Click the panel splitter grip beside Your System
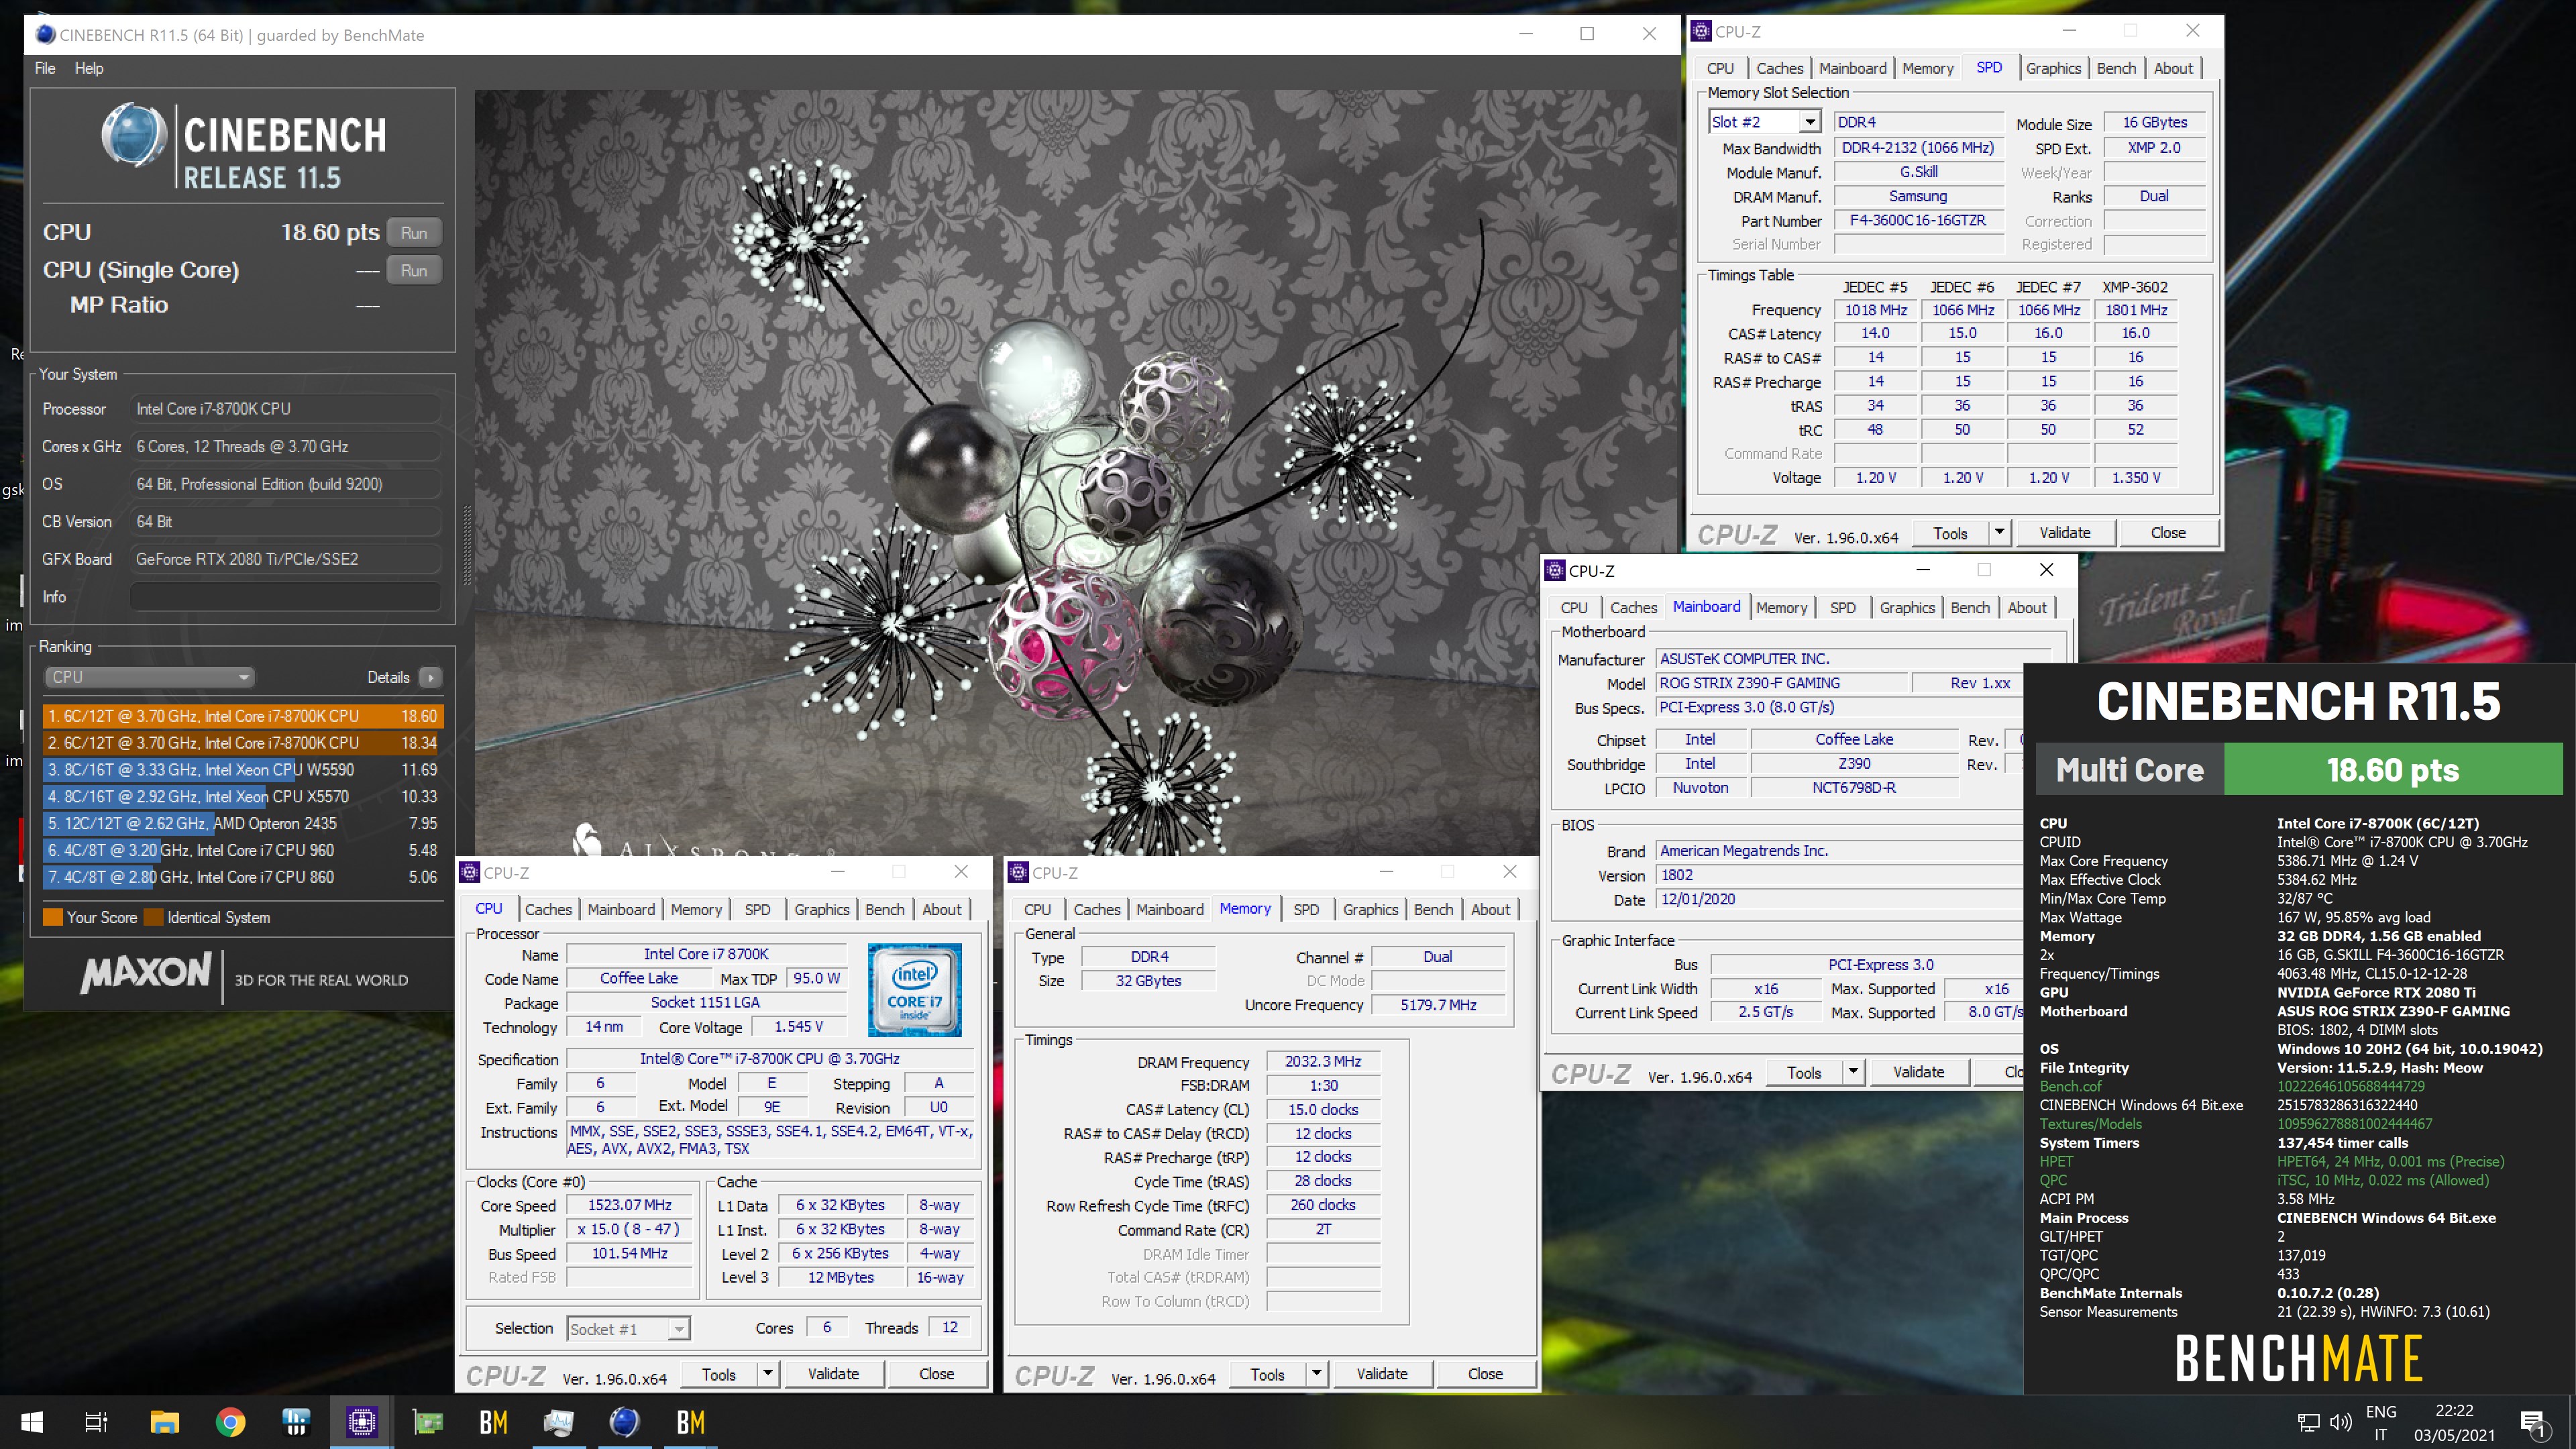Screen dimensions: 2576x1449 (x=467, y=545)
